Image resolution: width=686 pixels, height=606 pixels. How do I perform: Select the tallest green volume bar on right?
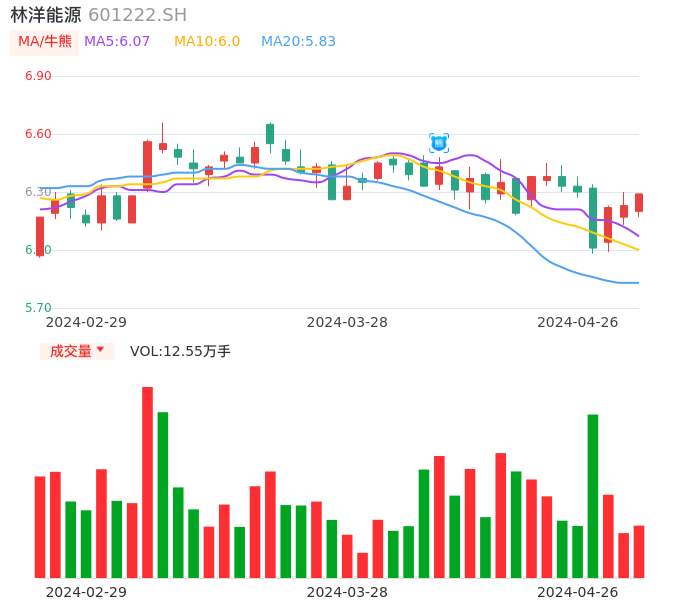pos(593,495)
